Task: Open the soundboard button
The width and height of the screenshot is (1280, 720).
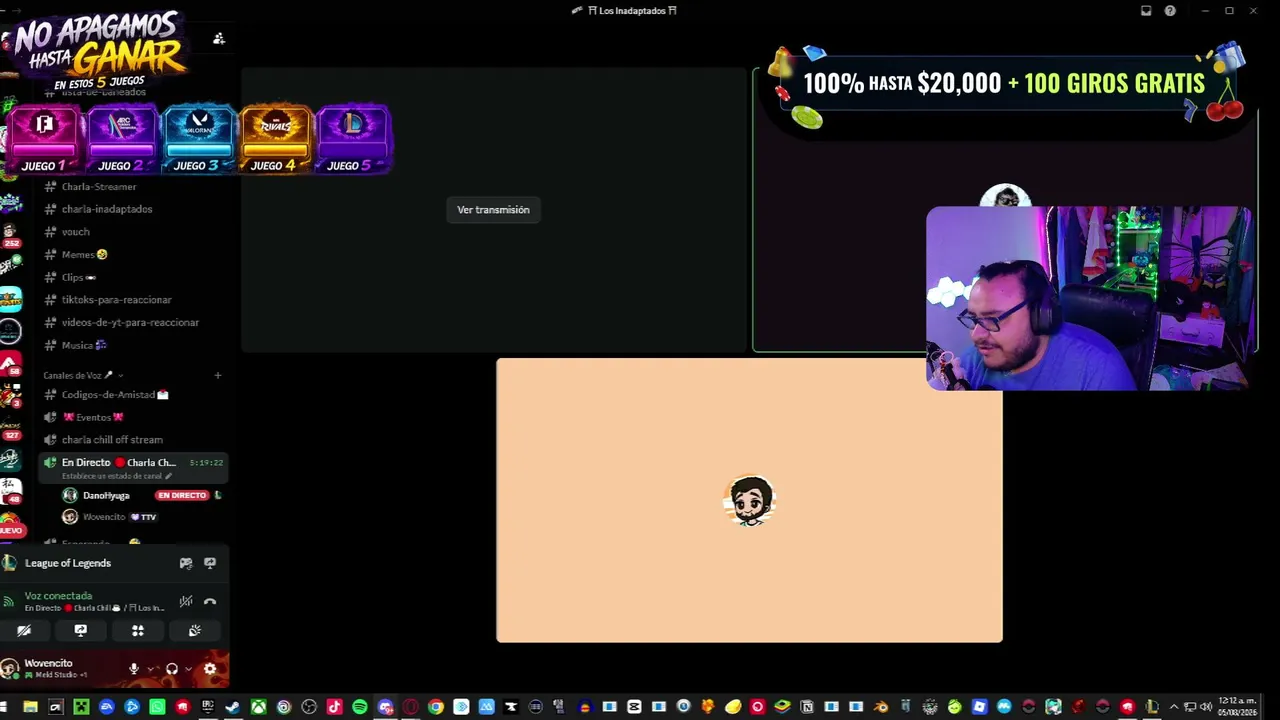Action: (x=195, y=631)
